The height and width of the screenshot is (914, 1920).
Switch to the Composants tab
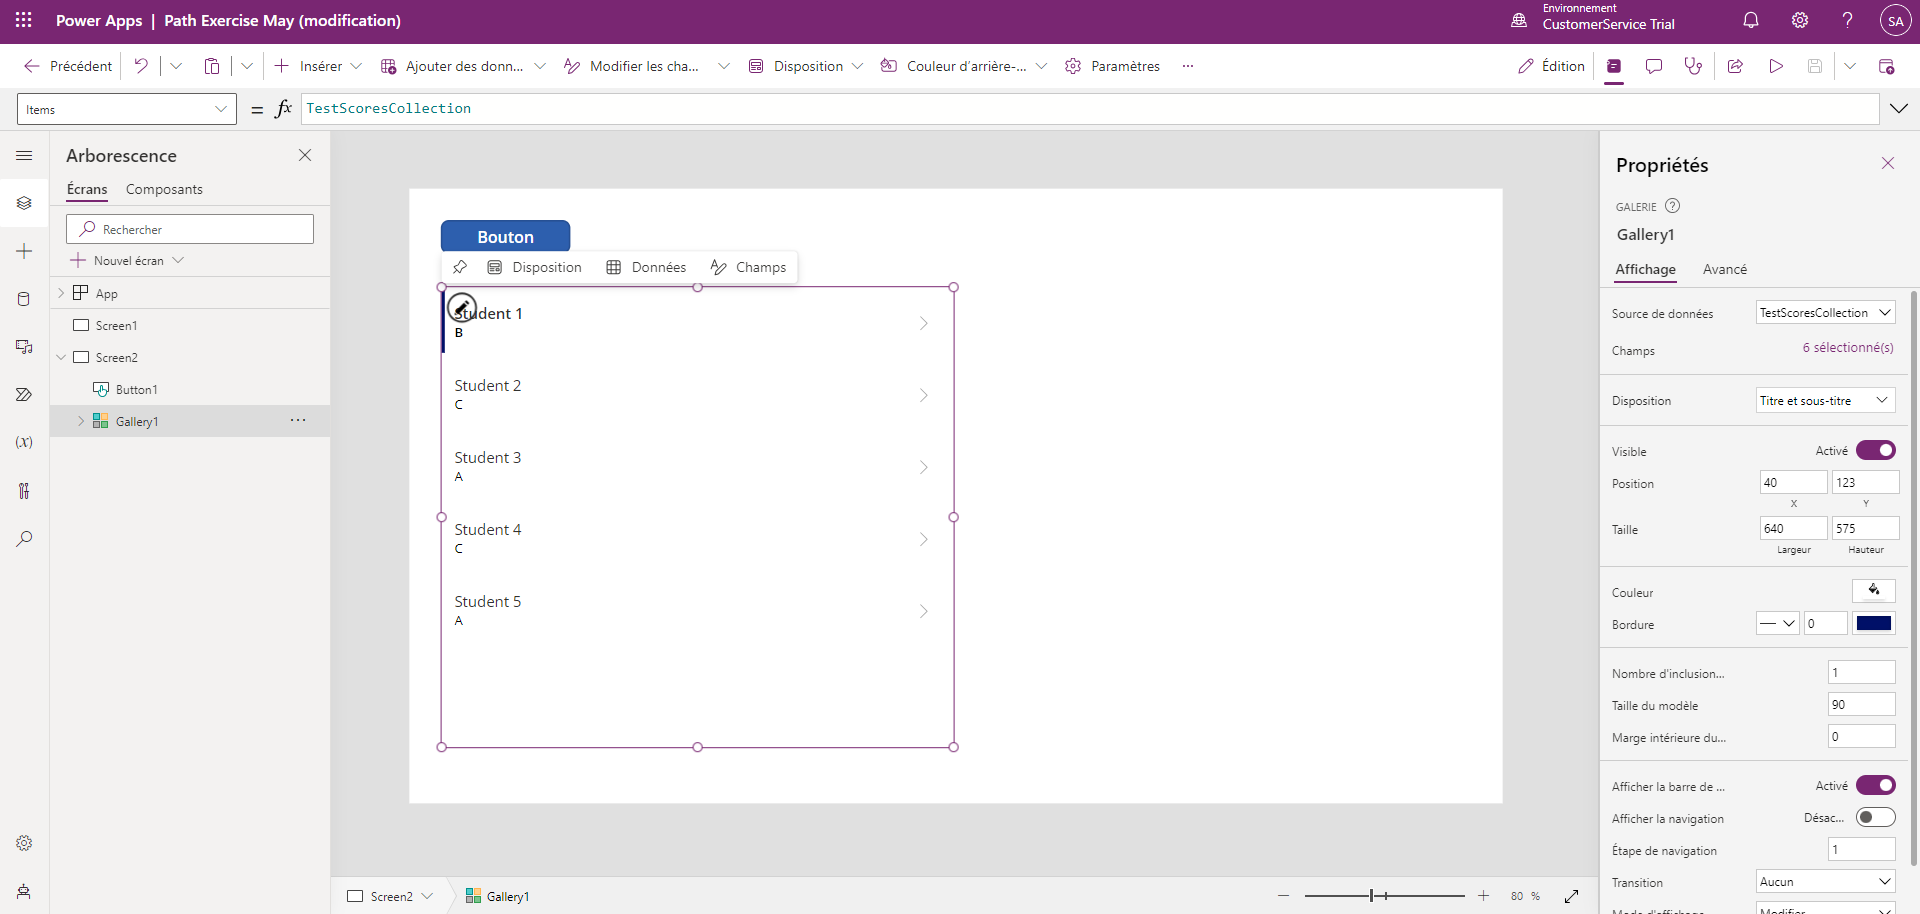point(164,189)
